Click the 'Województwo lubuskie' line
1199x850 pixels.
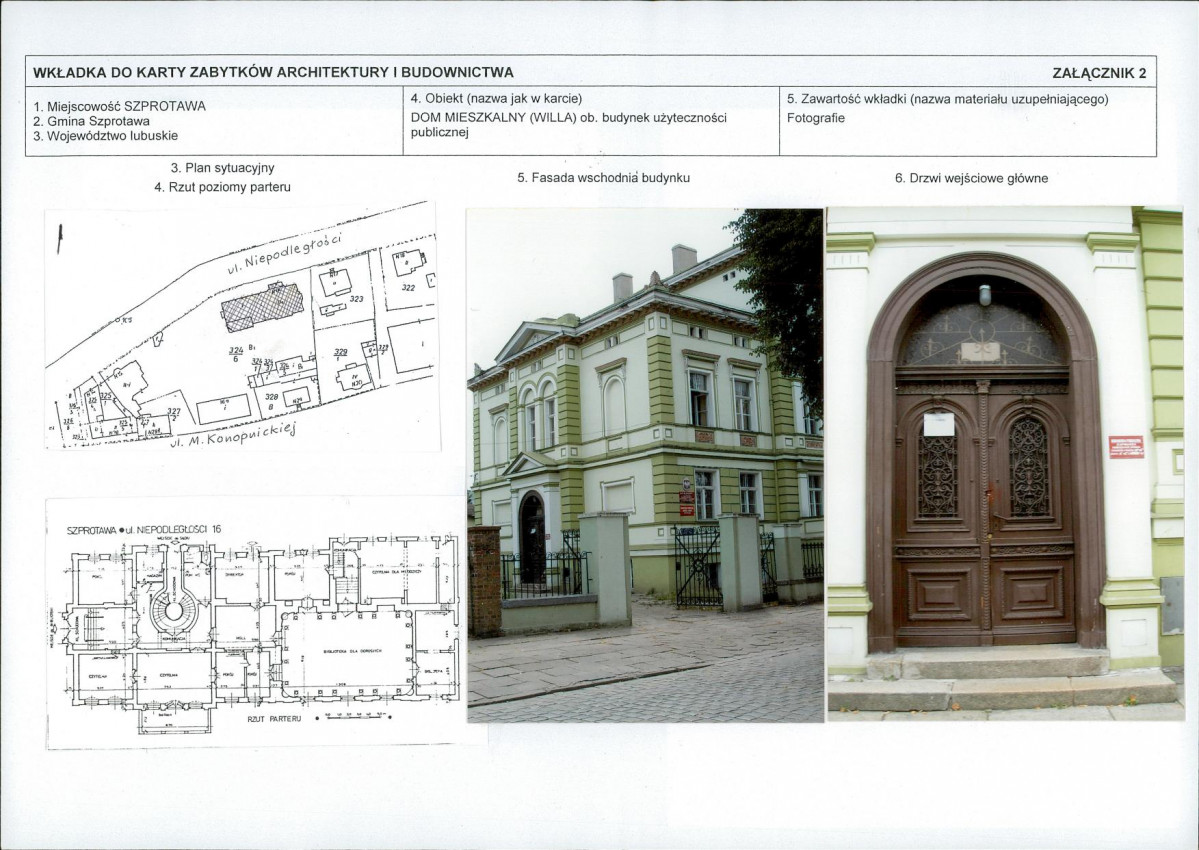pos(106,135)
